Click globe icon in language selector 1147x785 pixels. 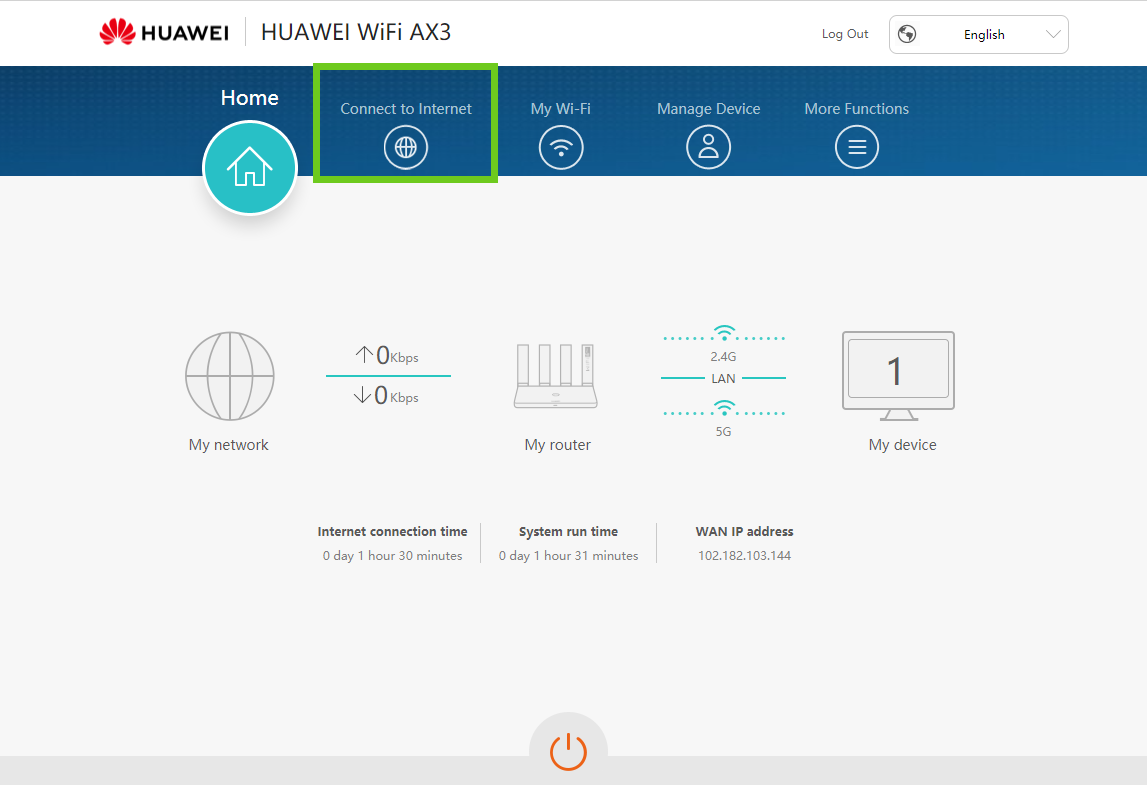click(907, 34)
